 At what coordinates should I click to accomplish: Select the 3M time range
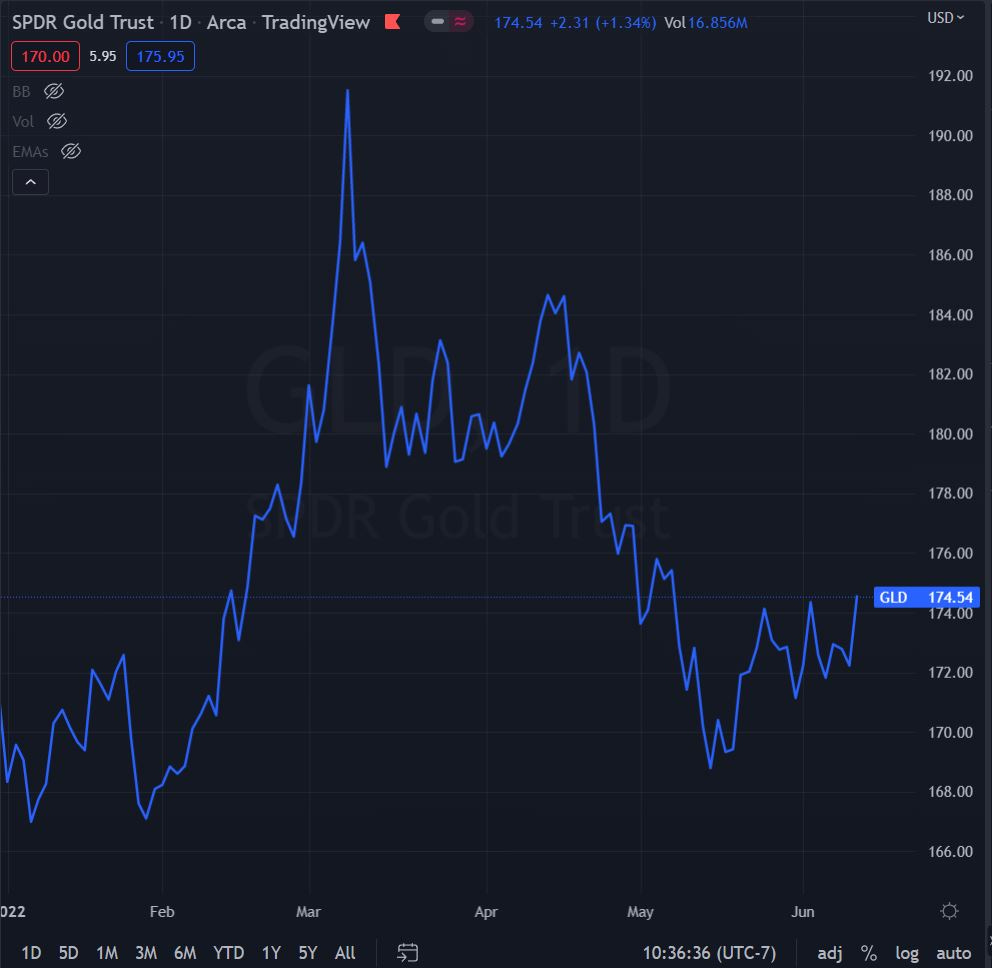point(146,953)
